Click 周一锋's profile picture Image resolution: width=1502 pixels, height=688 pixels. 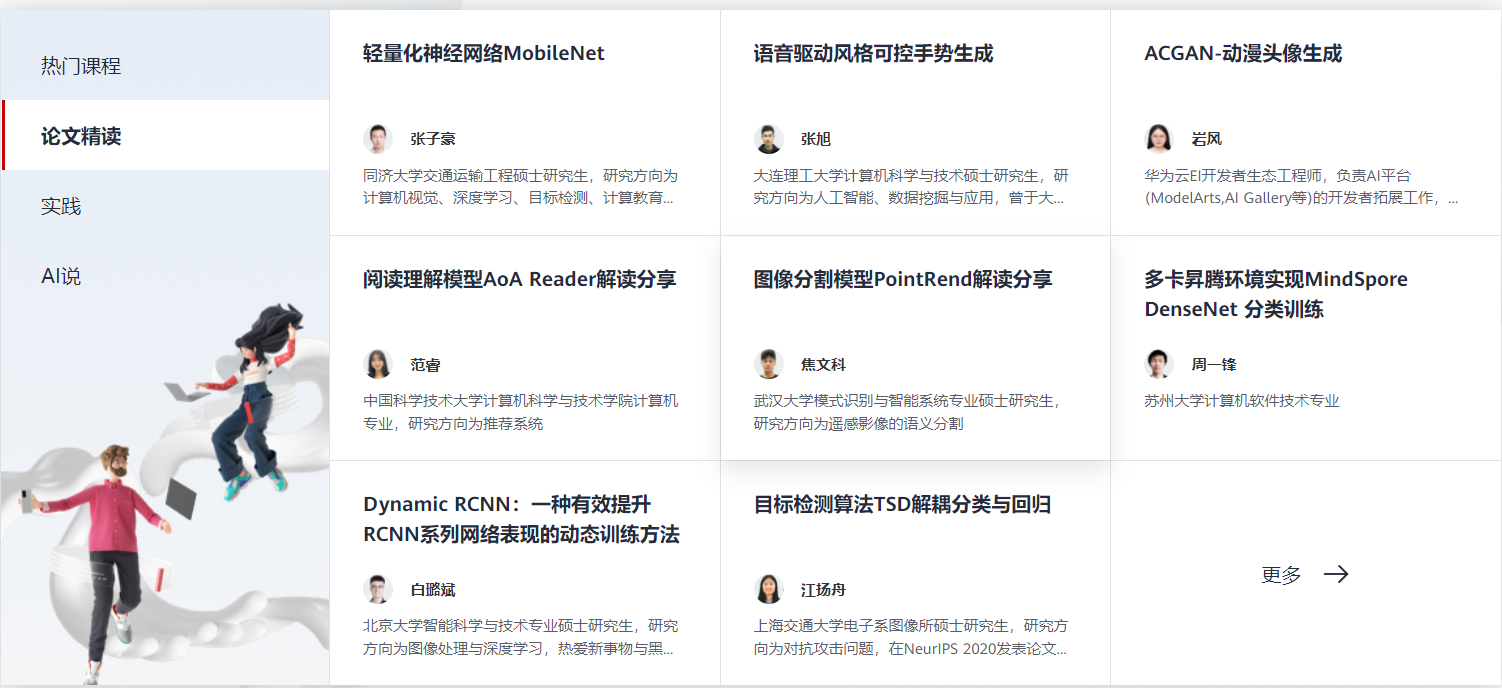[1159, 364]
